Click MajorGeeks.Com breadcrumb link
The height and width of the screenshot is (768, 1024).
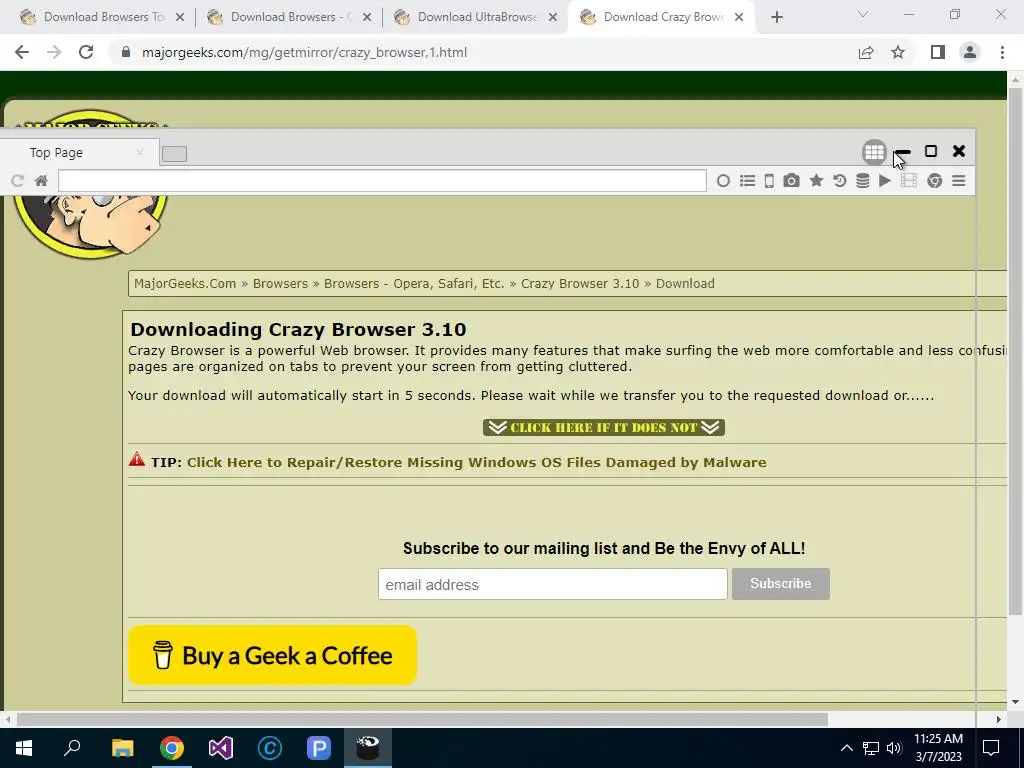tap(185, 283)
